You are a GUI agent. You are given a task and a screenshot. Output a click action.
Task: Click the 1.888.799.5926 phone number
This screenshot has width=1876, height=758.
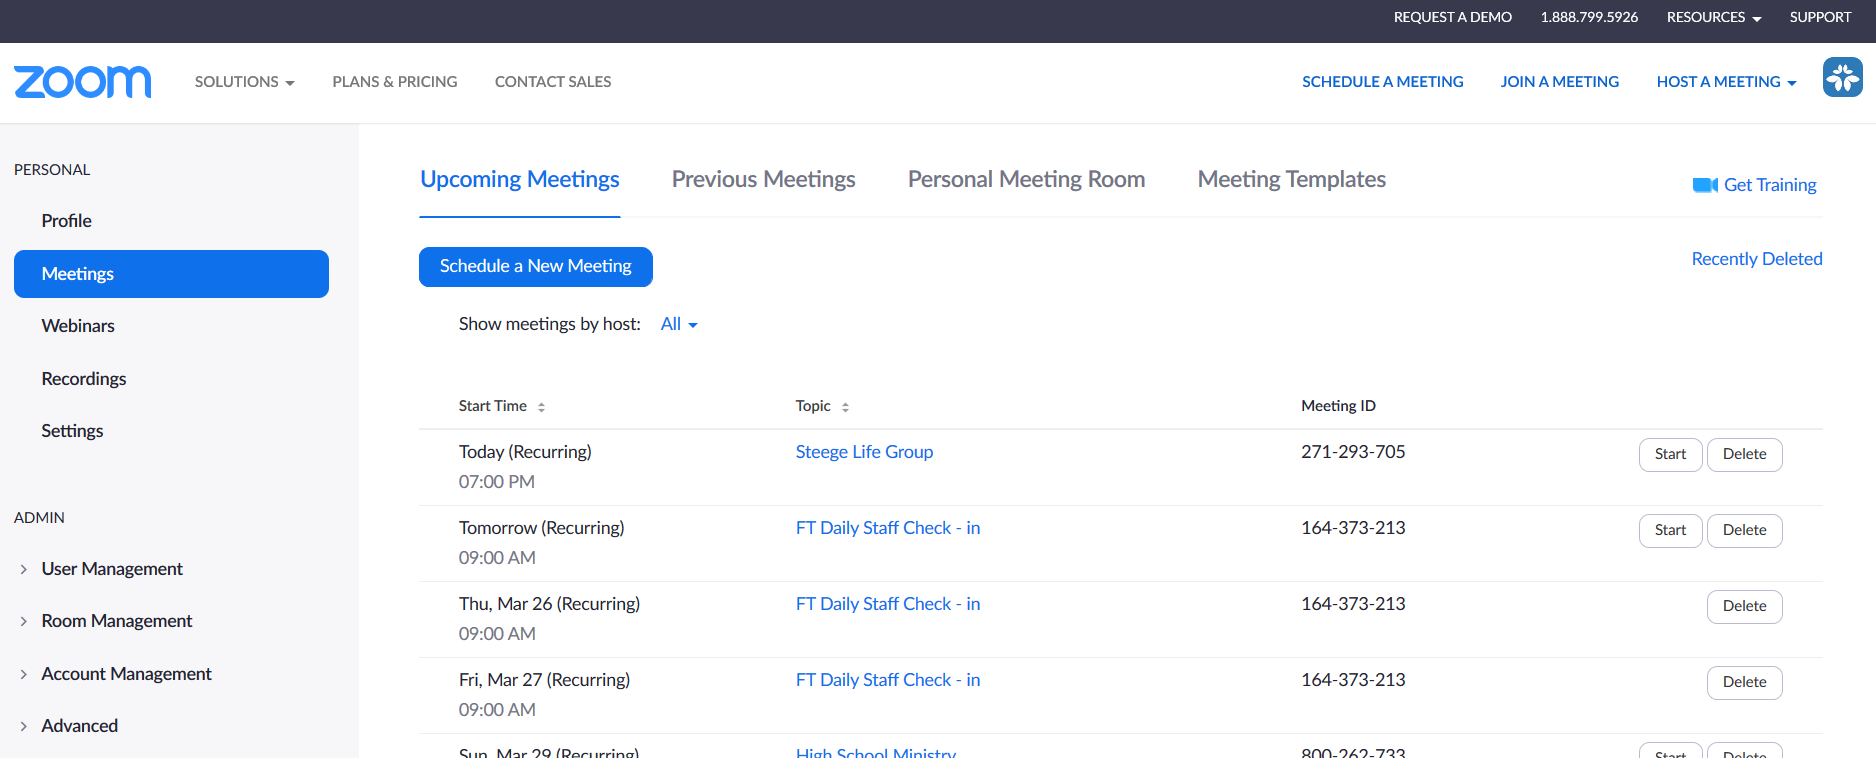click(1589, 17)
